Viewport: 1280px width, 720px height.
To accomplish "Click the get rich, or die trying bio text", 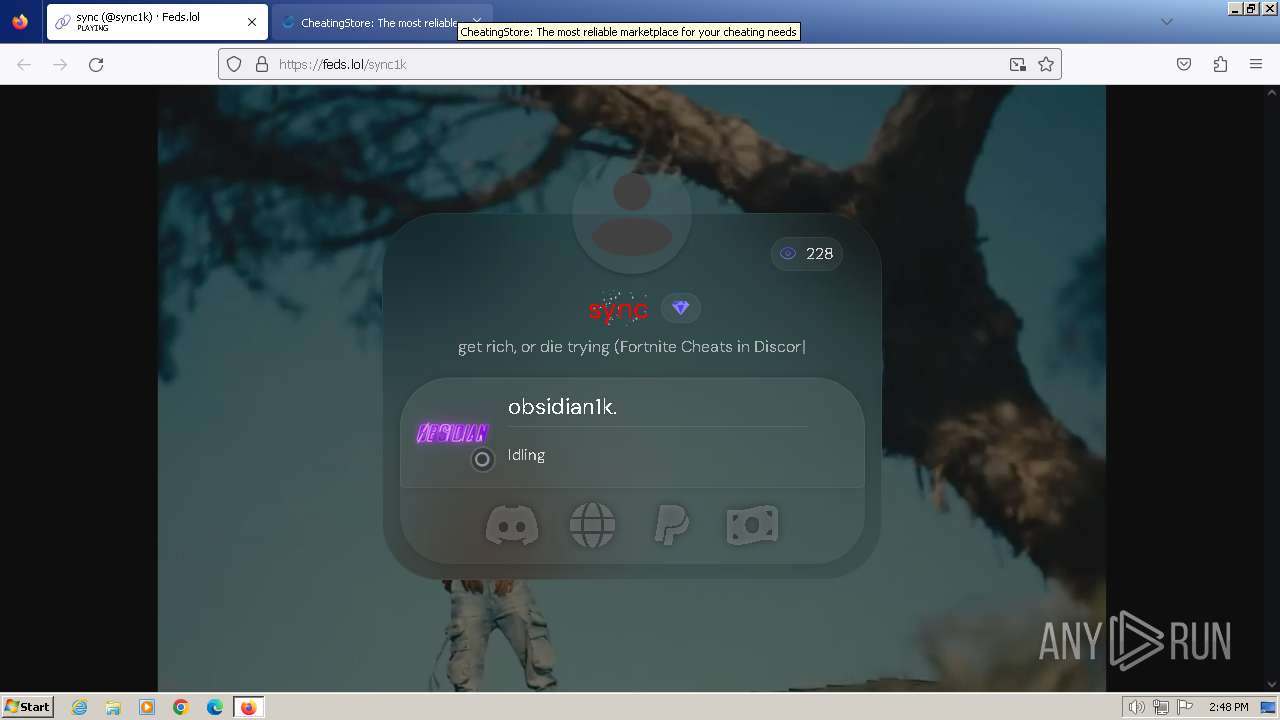I will (x=632, y=347).
